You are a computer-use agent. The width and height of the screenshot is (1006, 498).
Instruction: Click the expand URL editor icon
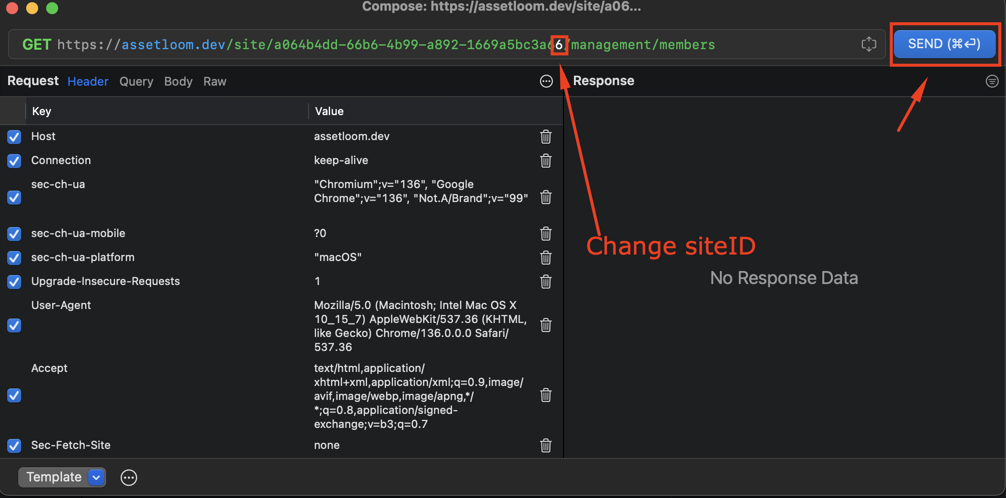pos(868,44)
